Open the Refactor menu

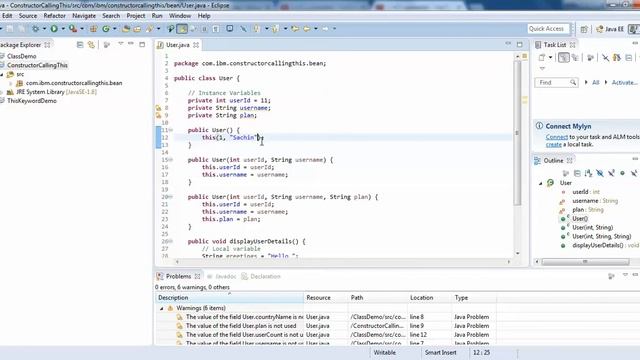[54, 16]
